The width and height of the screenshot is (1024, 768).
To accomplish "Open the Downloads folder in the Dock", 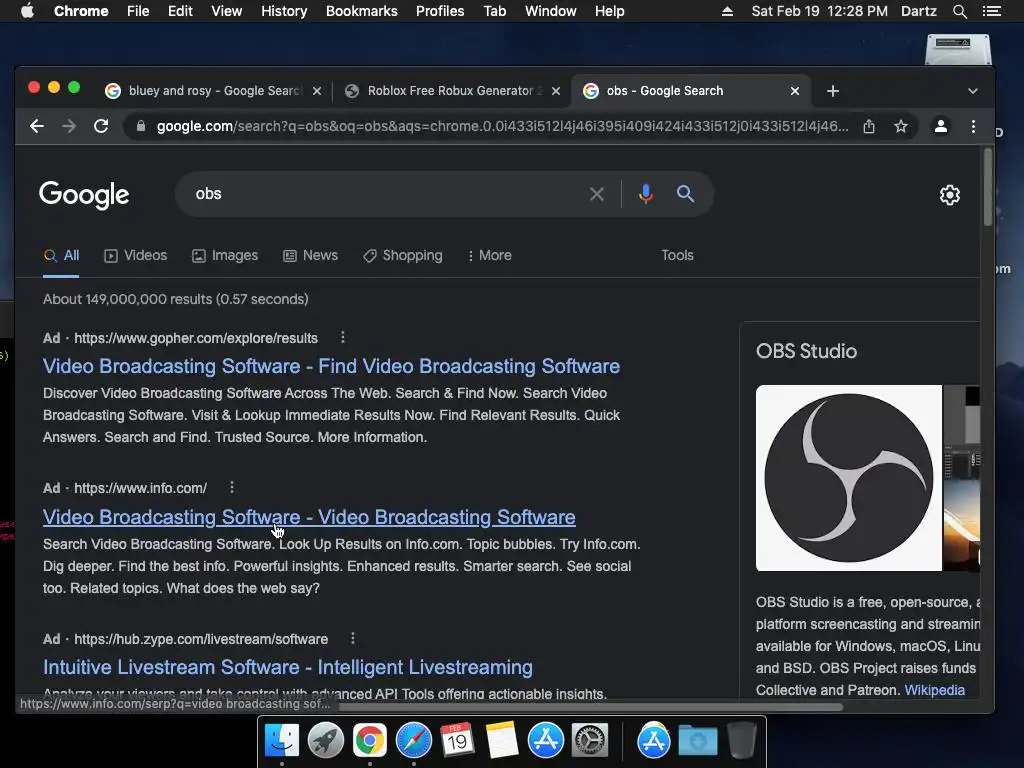I will 697,741.
